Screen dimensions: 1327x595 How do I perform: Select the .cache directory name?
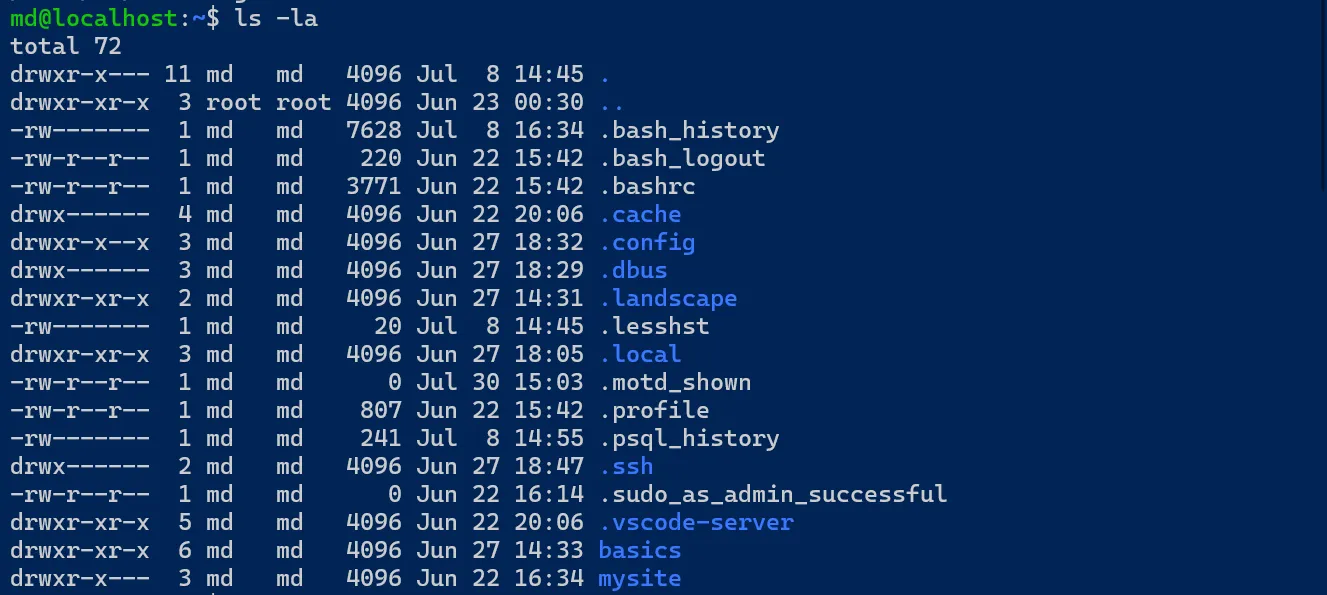coord(639,215)
